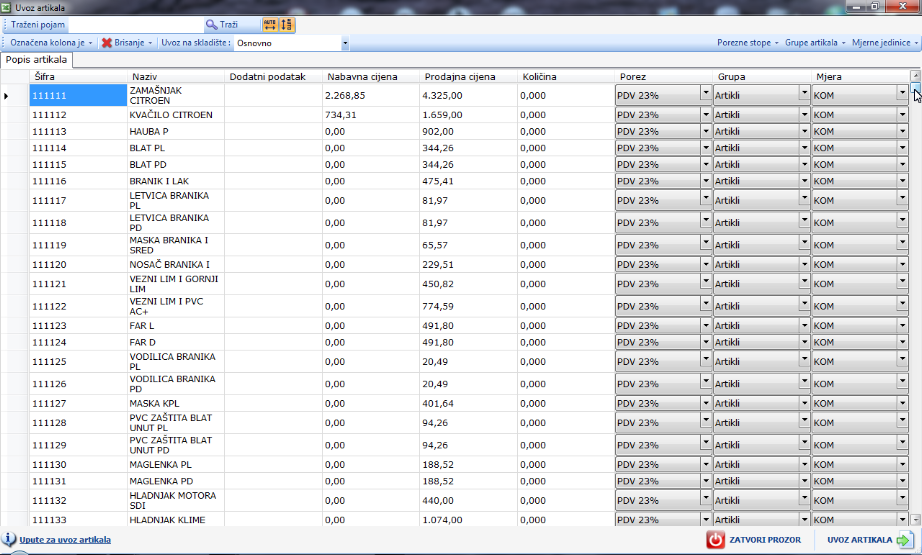
Task: Open Označena kolona je dropdown
Action: click(x=51, y=43)
